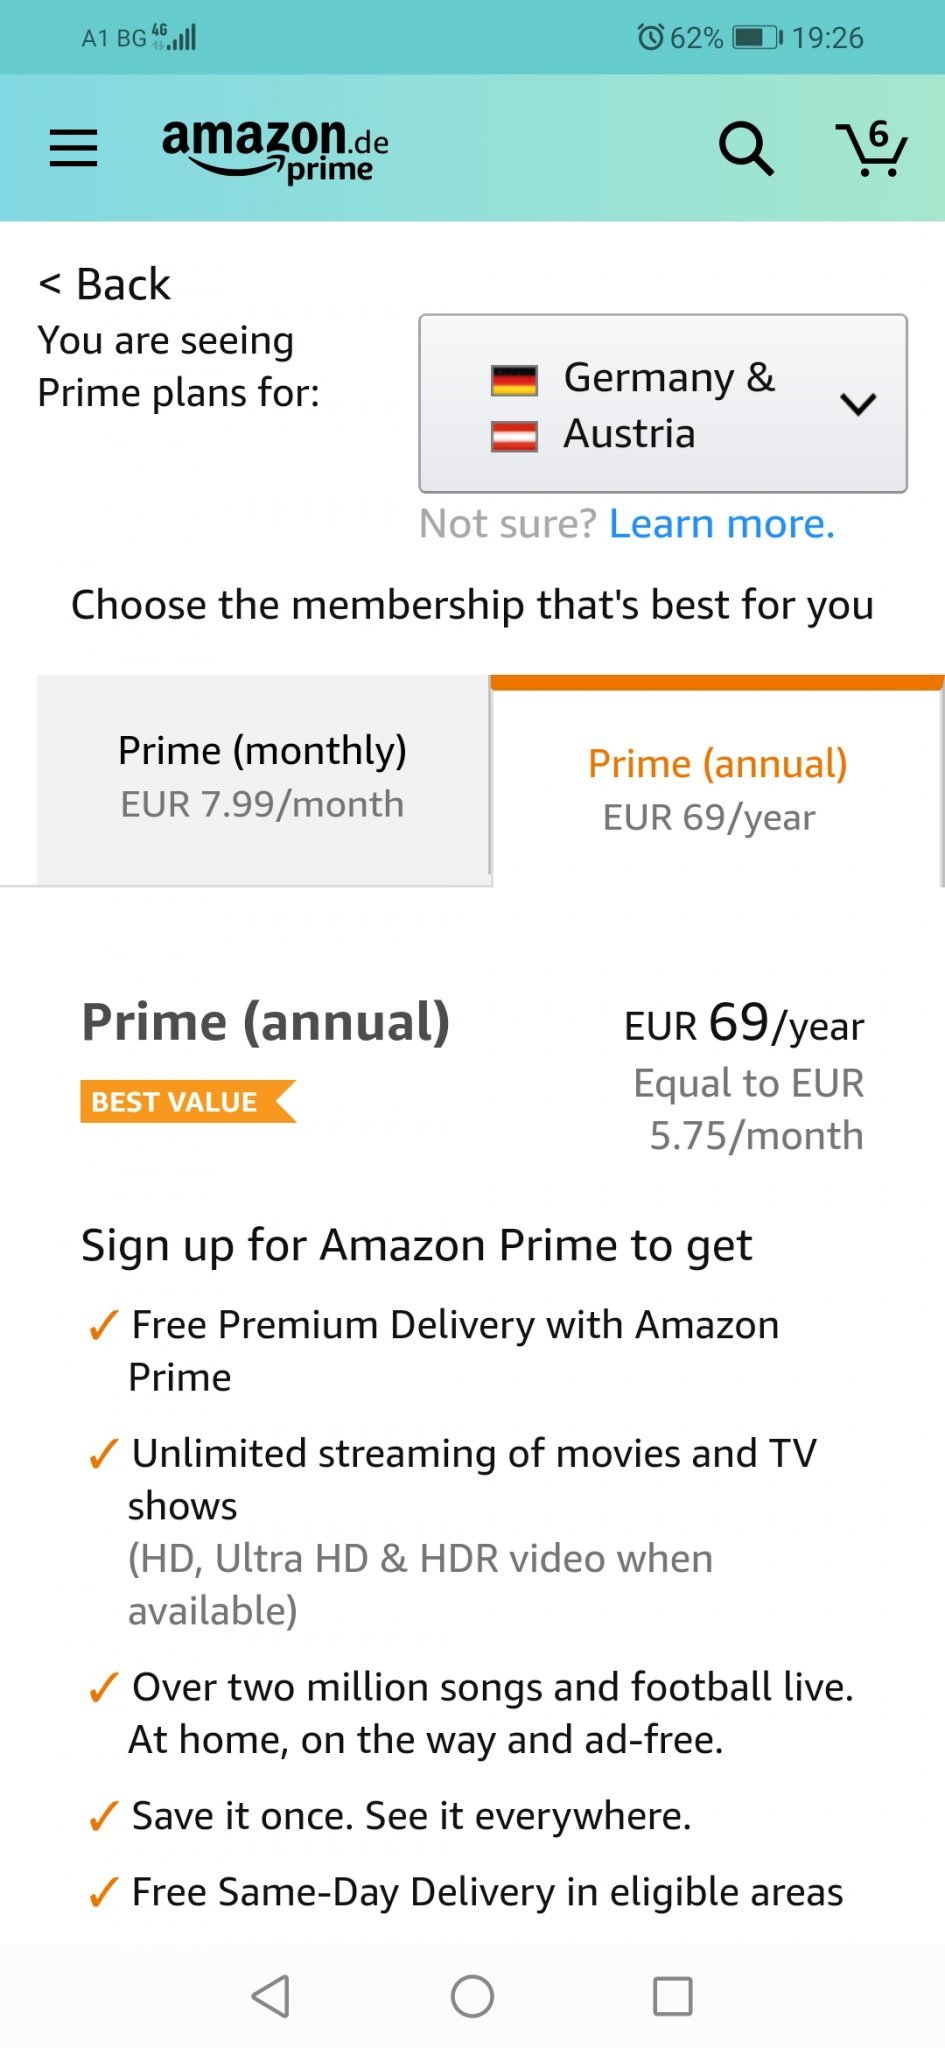The height and width of the screenshot is (2048, 945).
Task: Open the hamburger navigation menu
Action: click(74, 148)
